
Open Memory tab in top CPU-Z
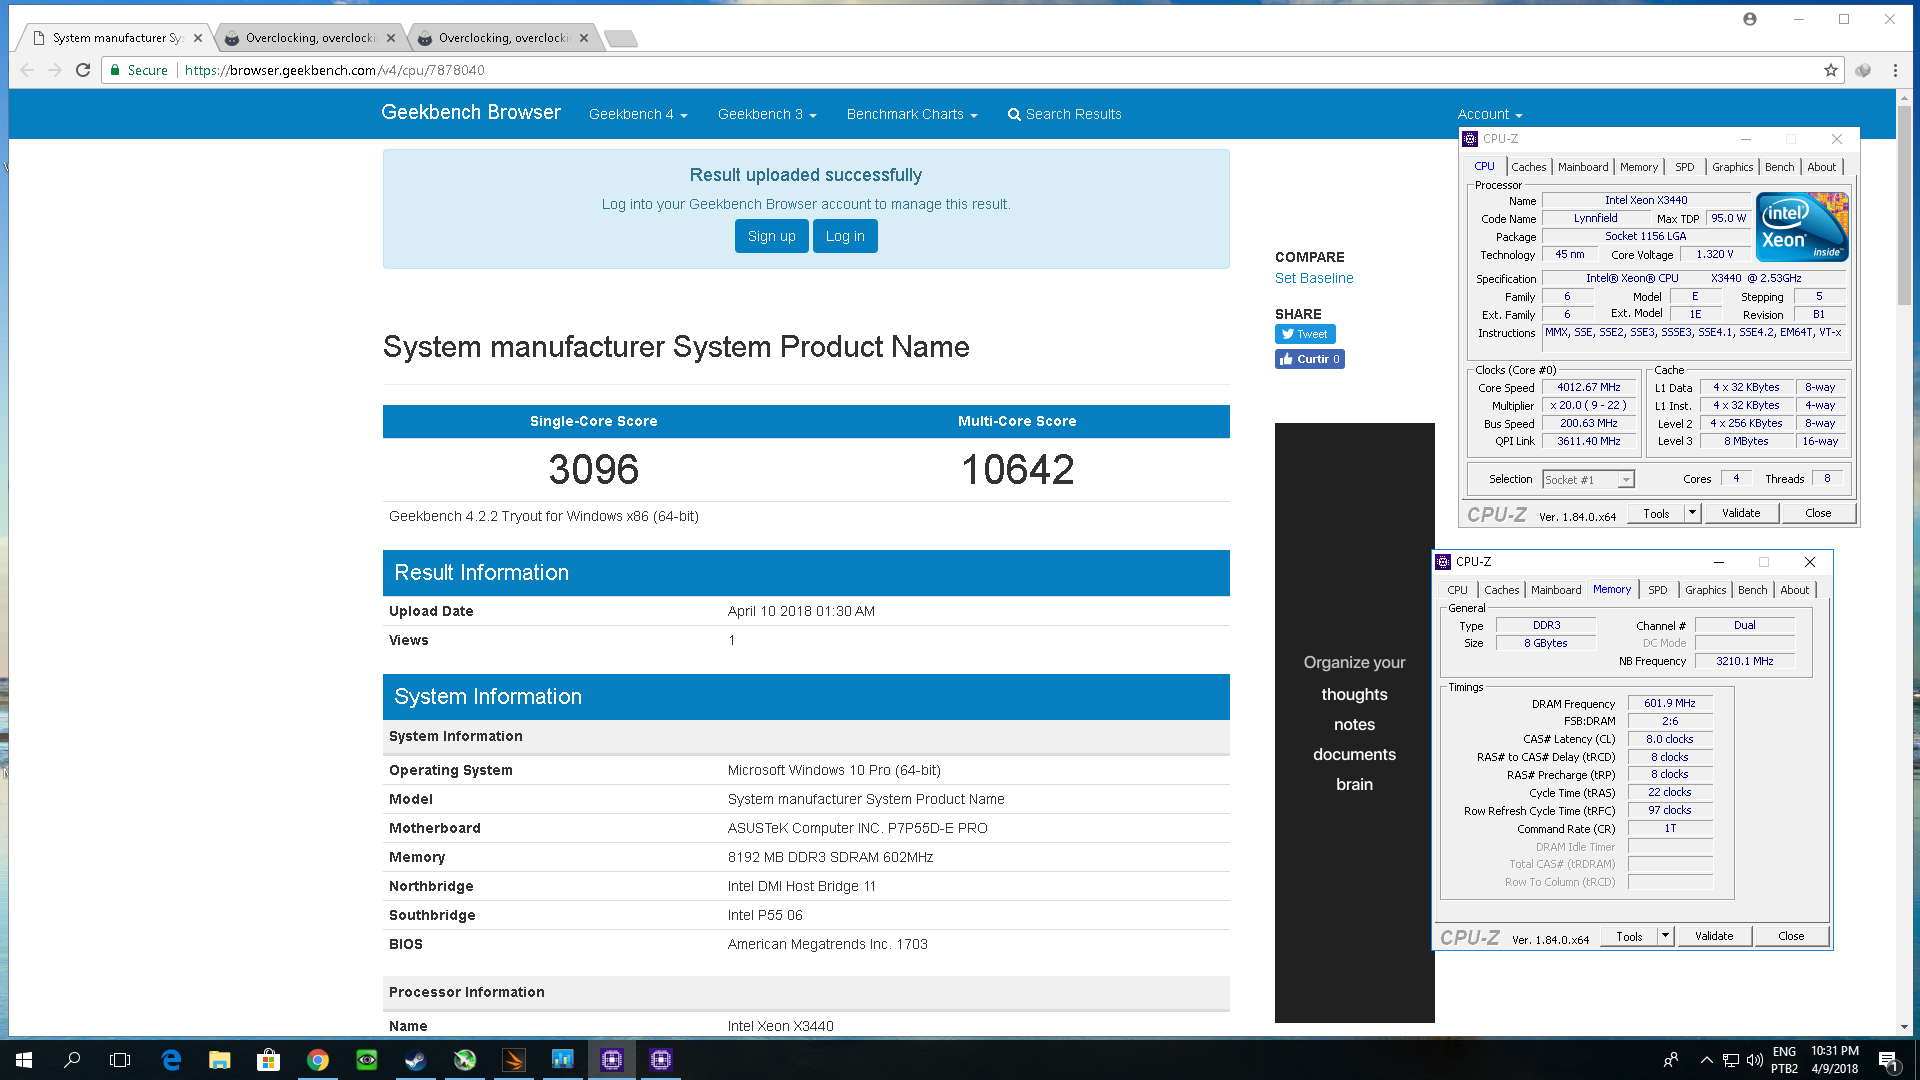pyautogui.click(x=1639, y=167)
